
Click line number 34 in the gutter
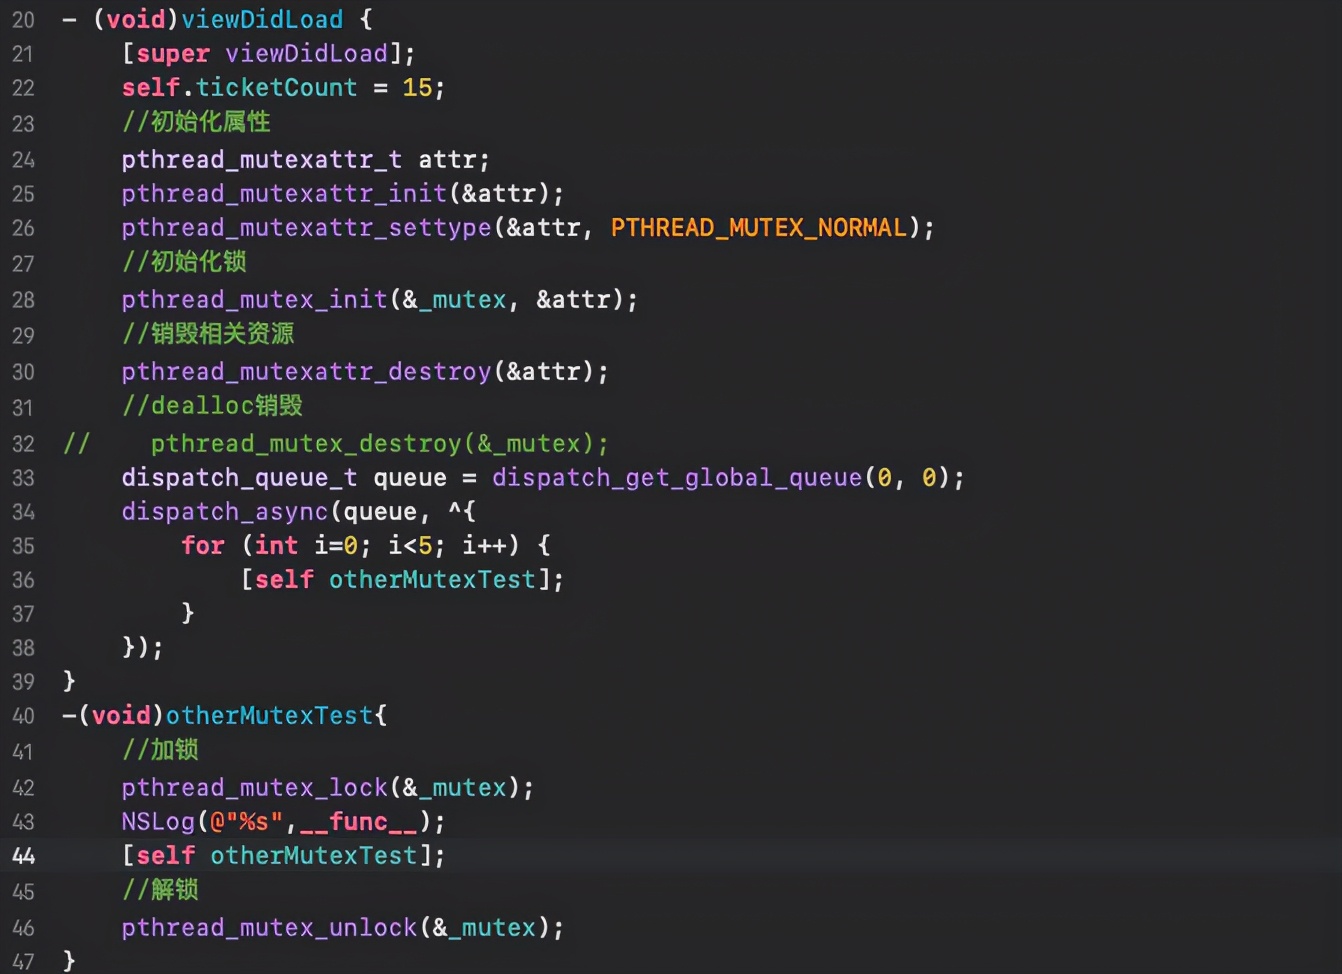click(23, 512)
